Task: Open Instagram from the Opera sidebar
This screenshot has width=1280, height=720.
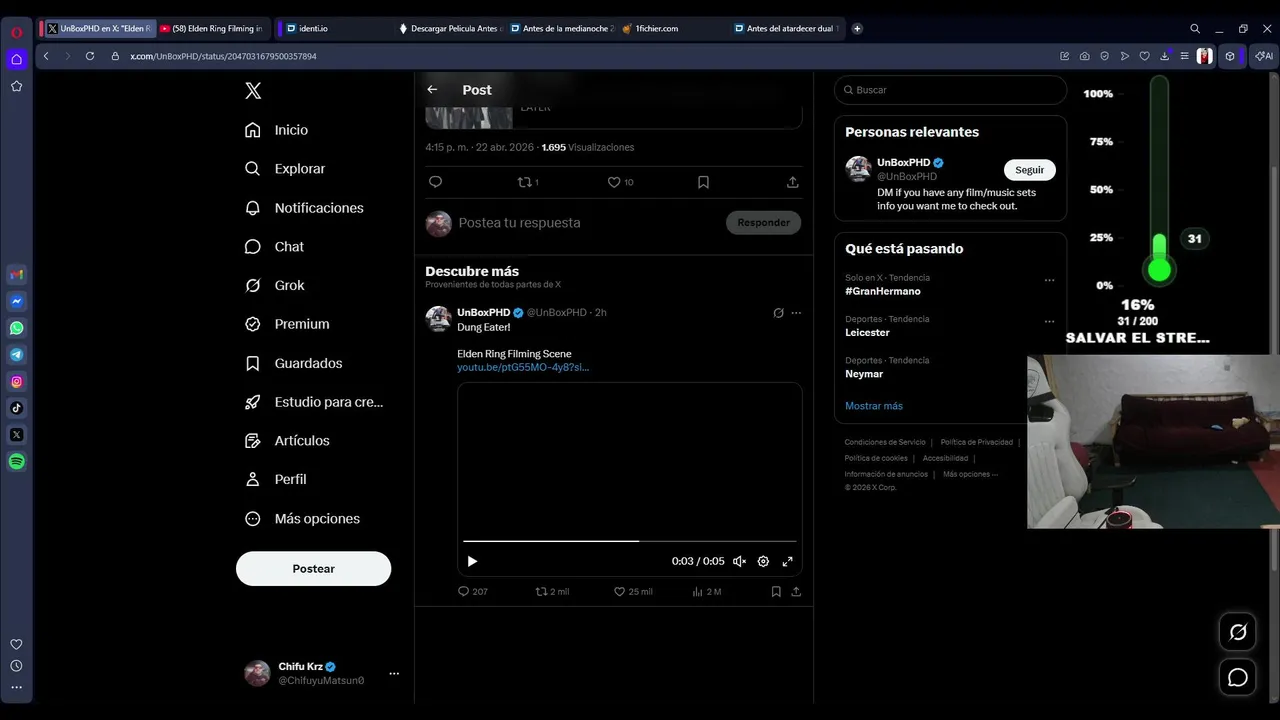Action: point(16,381)
